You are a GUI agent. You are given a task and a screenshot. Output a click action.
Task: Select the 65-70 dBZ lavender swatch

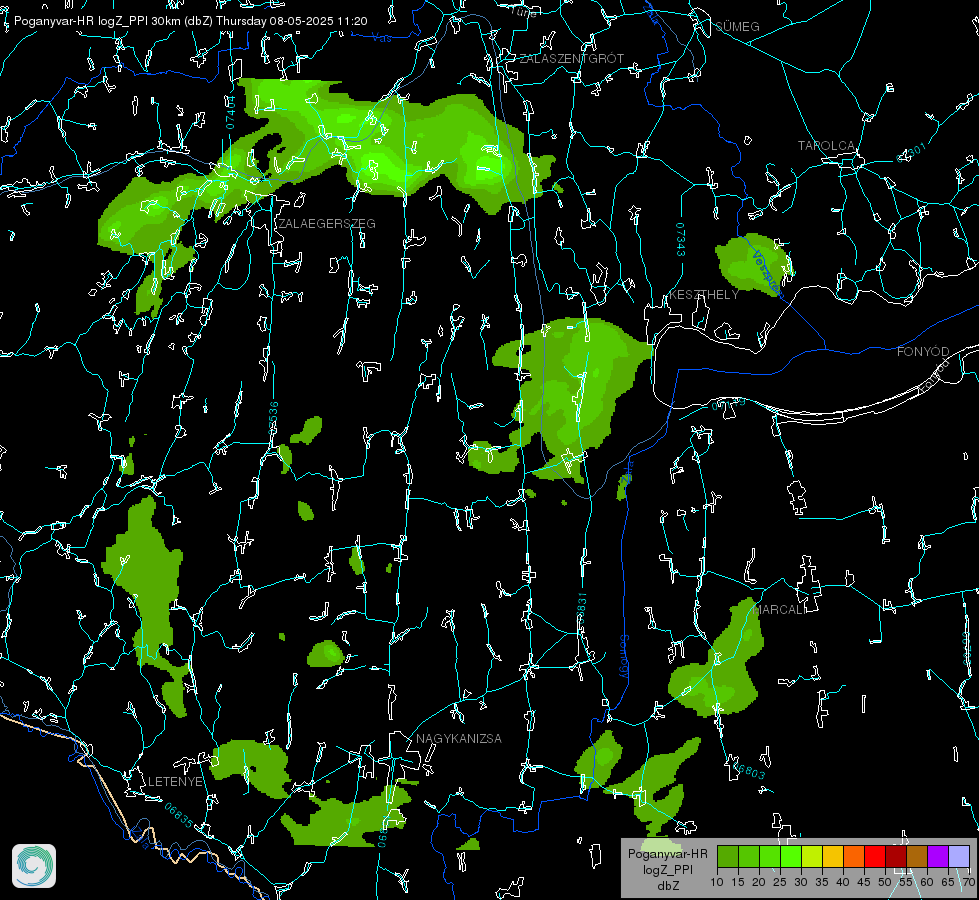point(959,856)
